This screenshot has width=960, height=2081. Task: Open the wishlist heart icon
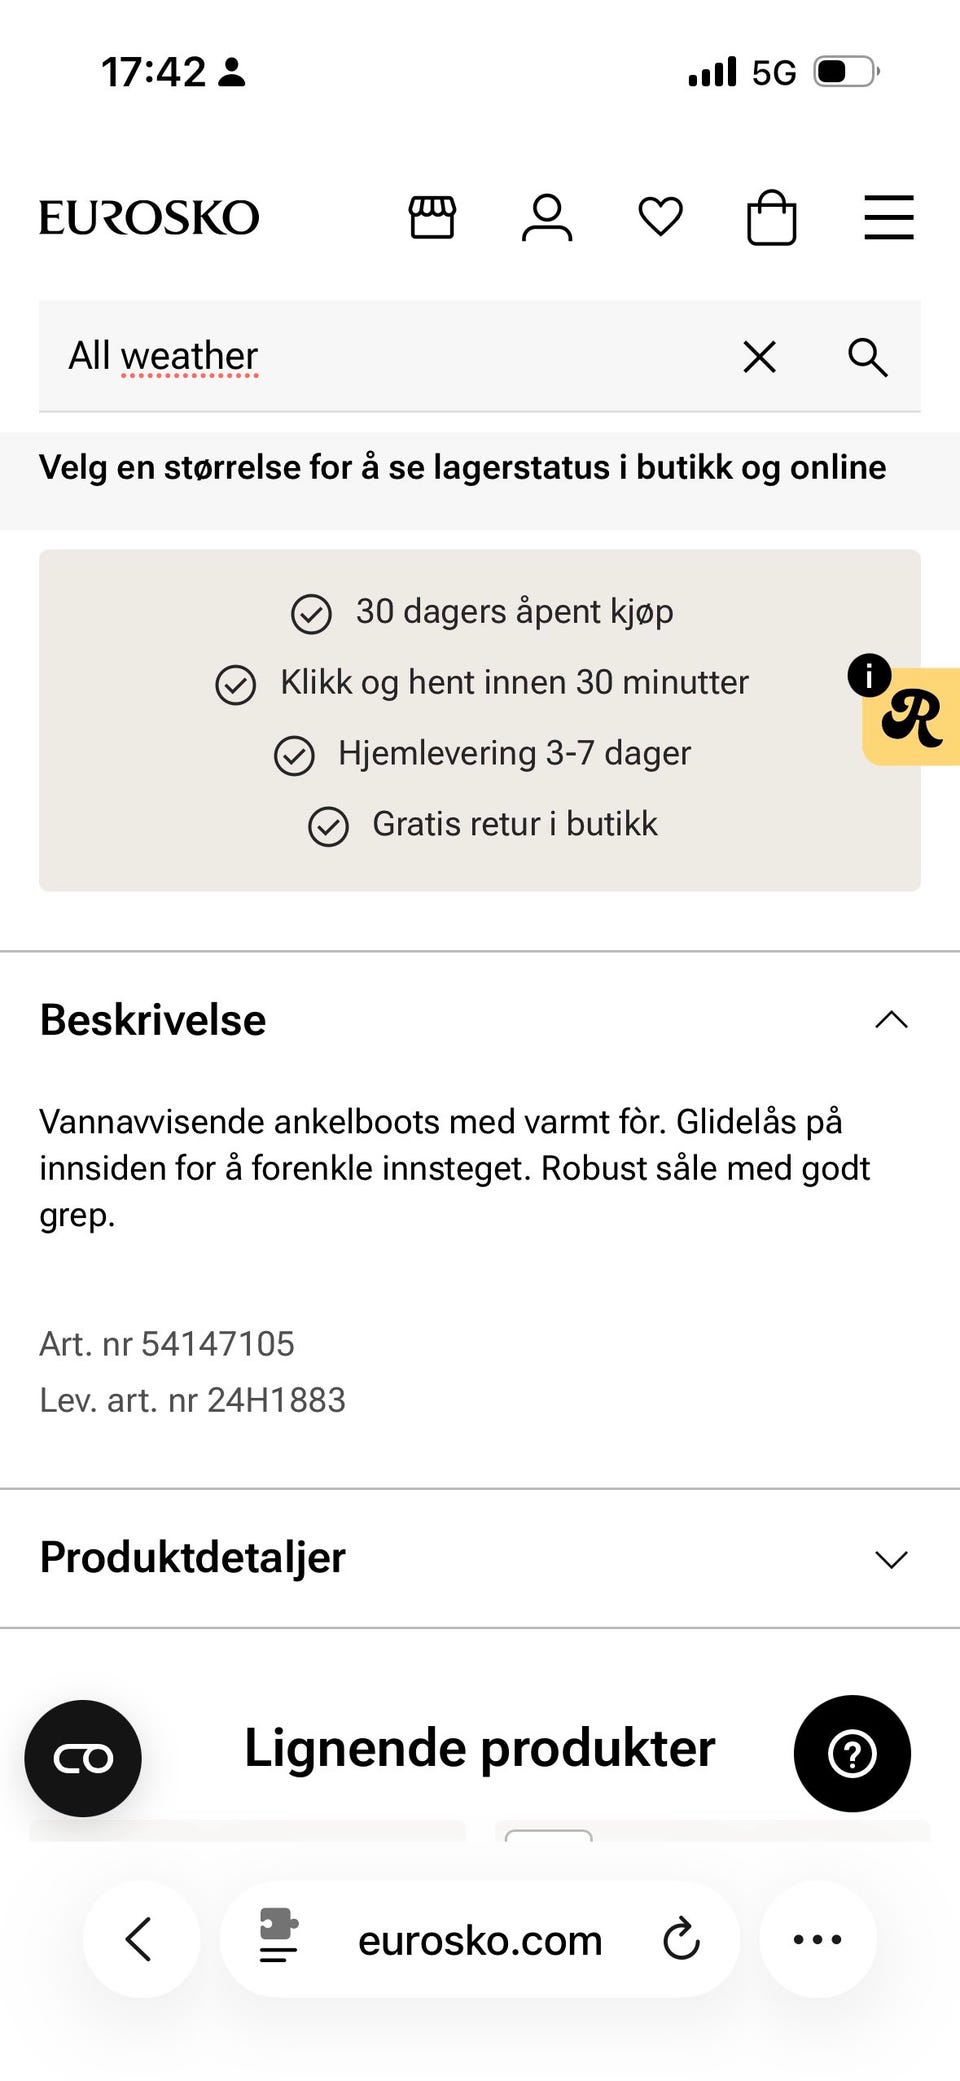click(x=660, y=217)
